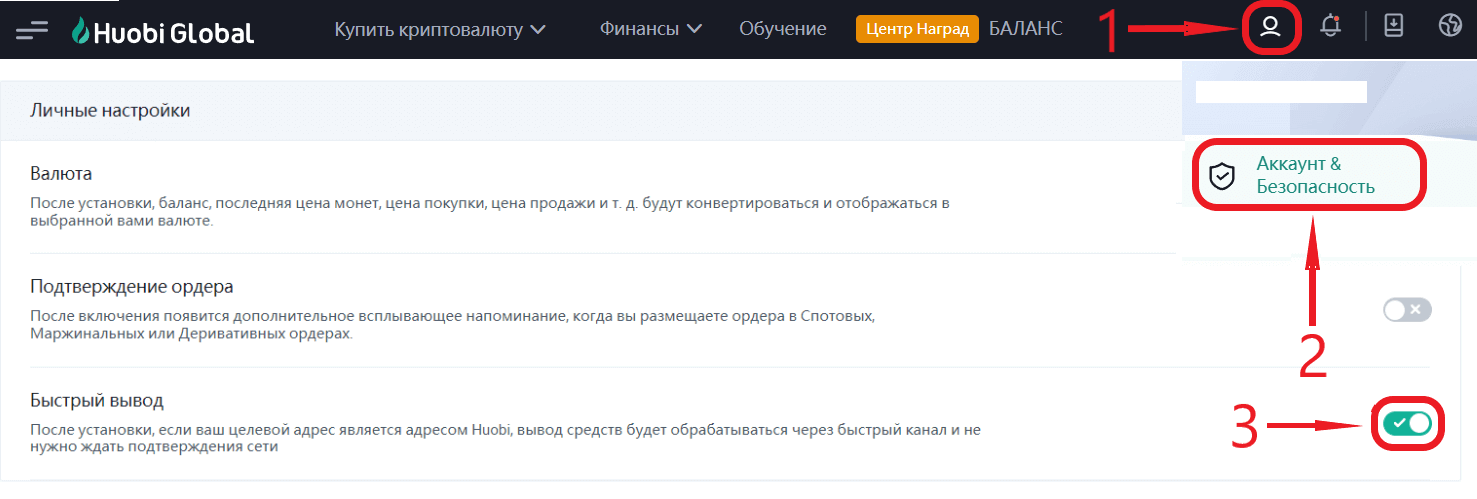Click the app download icon in the header
Viewport: 1477px width, 499px height.
tap(1393, 28)
